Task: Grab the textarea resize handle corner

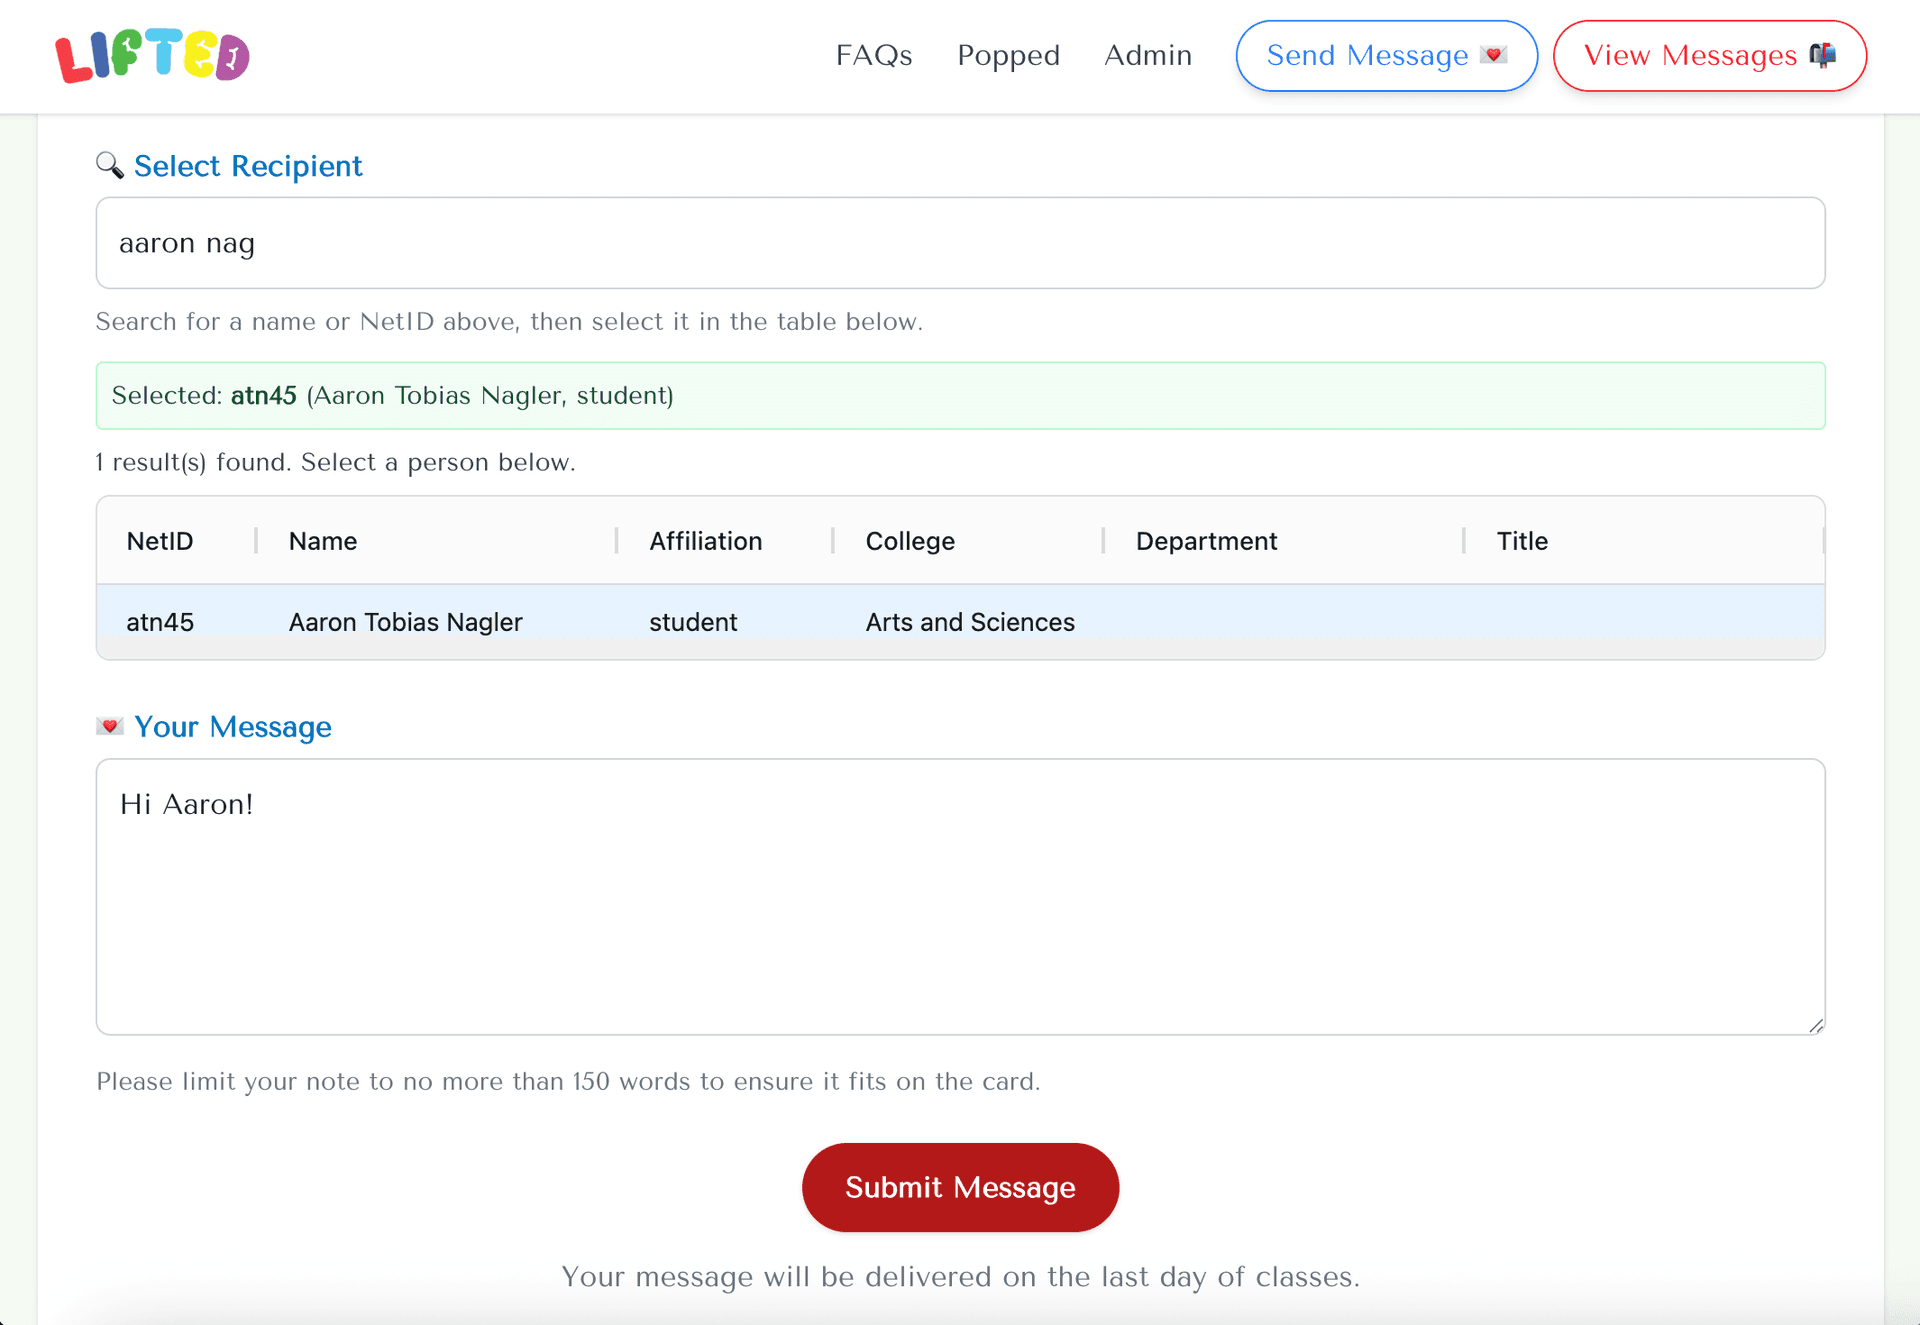Action: 1815,1025
